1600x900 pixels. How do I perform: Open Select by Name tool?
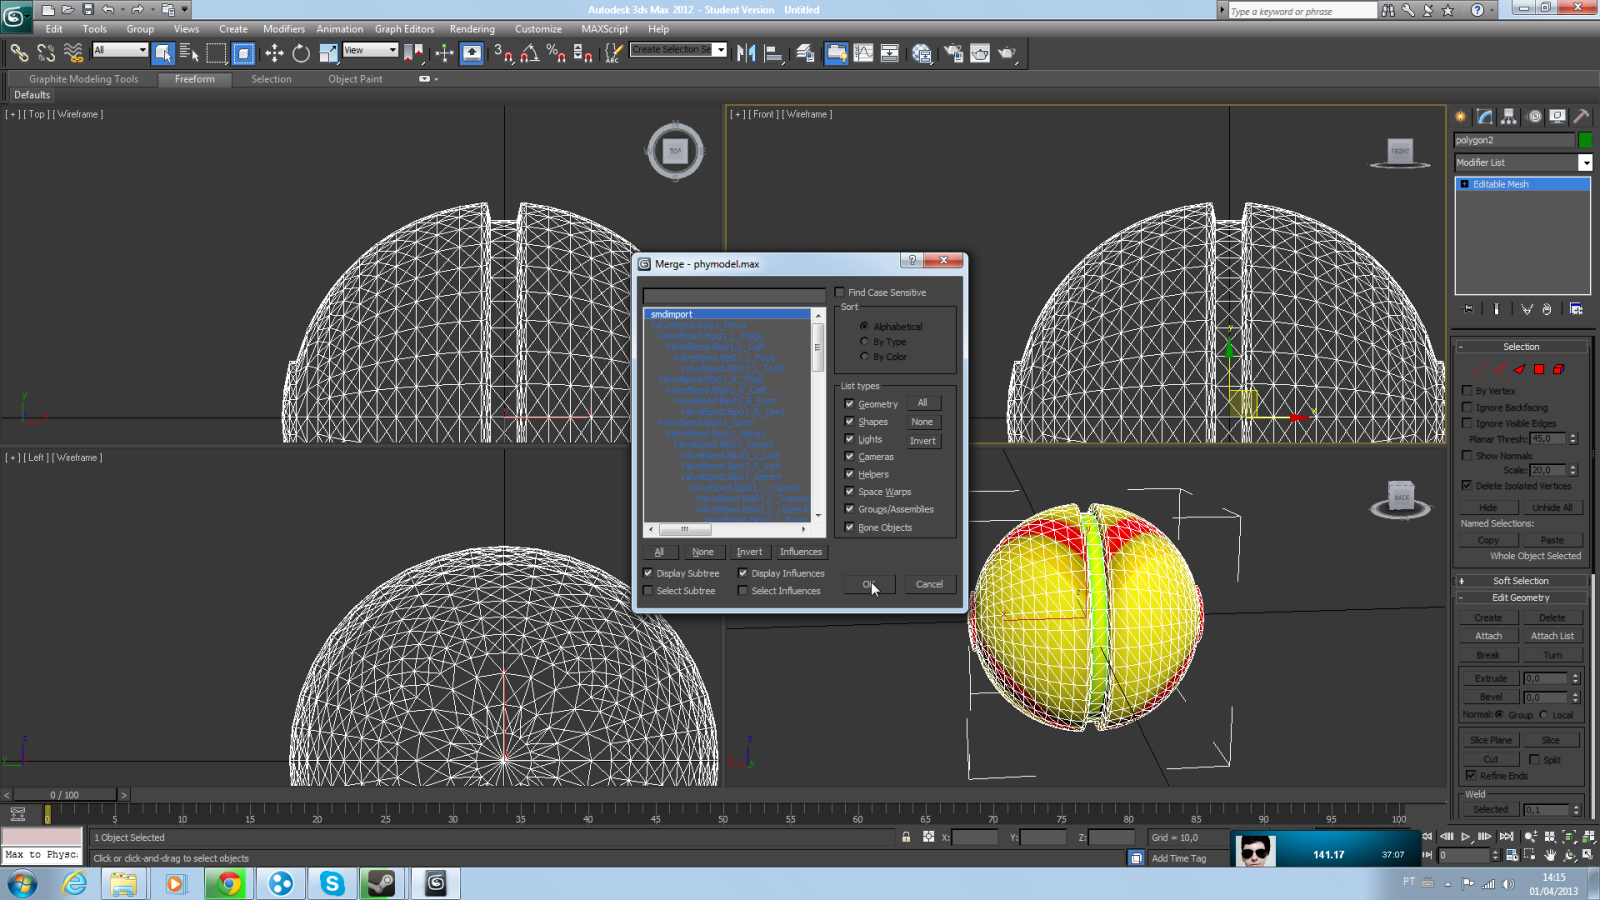point(189,53)
